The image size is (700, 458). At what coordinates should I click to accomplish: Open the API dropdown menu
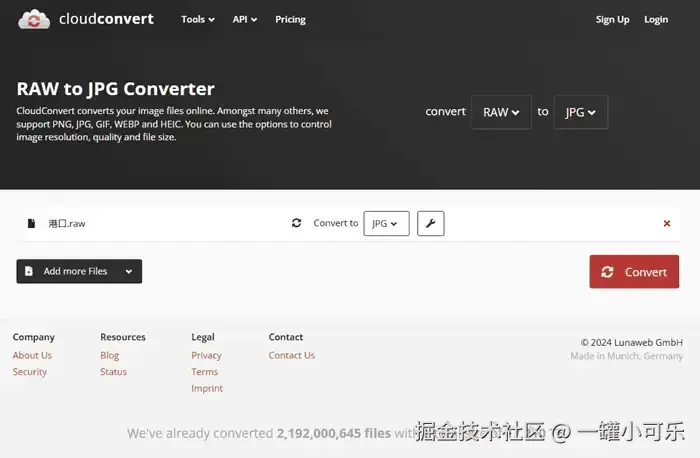245,20
